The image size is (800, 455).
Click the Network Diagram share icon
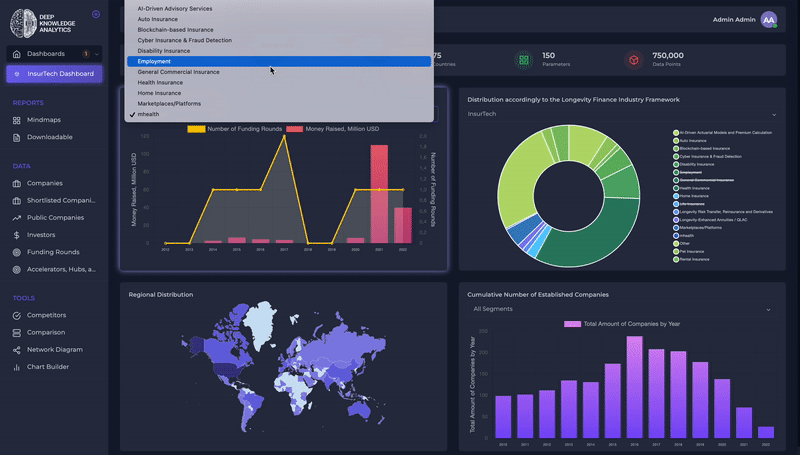click(16, 350)
